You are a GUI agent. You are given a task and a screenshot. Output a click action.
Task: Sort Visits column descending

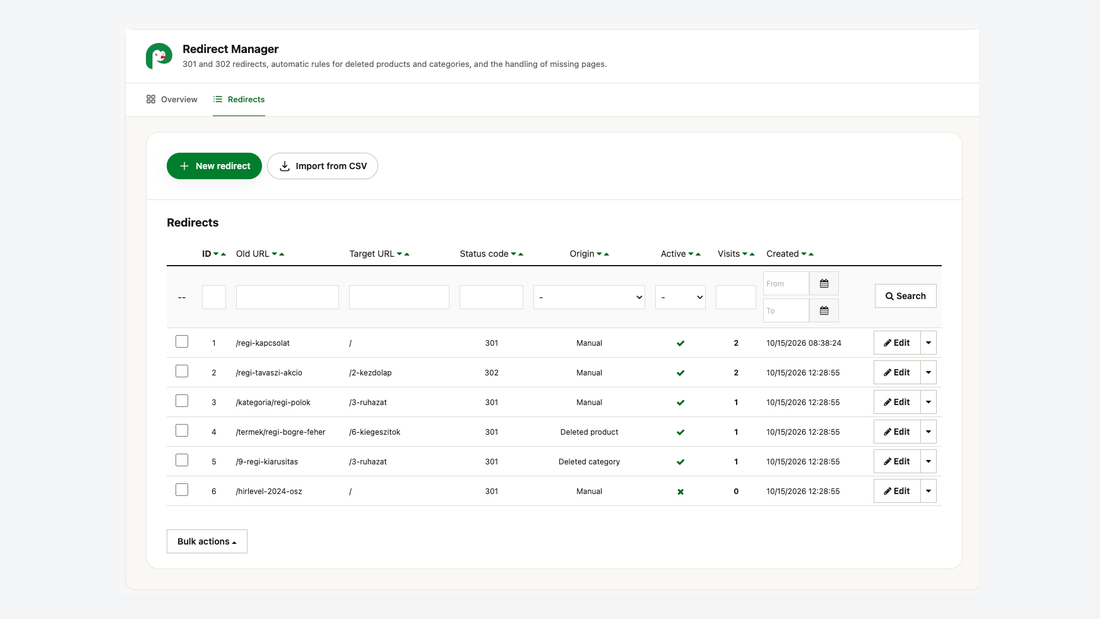point(745,254)
